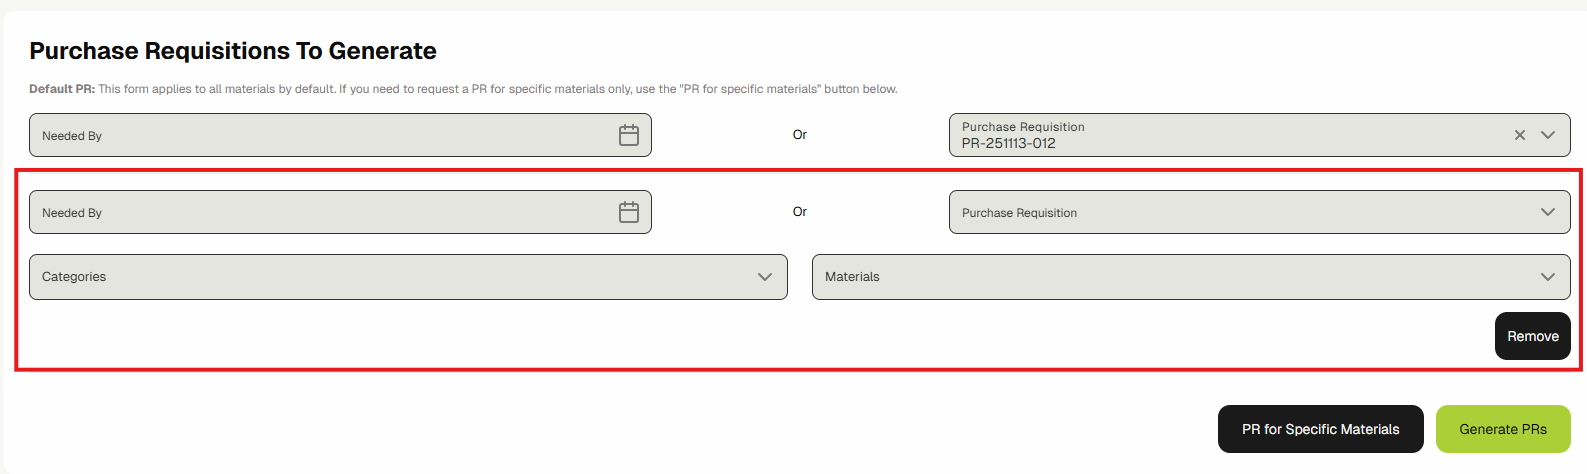This screenshot has height=474, width=1587.
Task: Click the Or label in default PR row
Action: point(800,135)
